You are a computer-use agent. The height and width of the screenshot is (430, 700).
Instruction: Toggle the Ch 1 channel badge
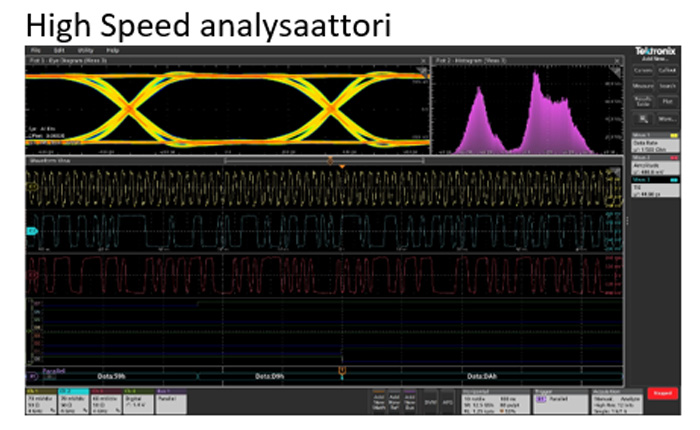tap(42, 400)
